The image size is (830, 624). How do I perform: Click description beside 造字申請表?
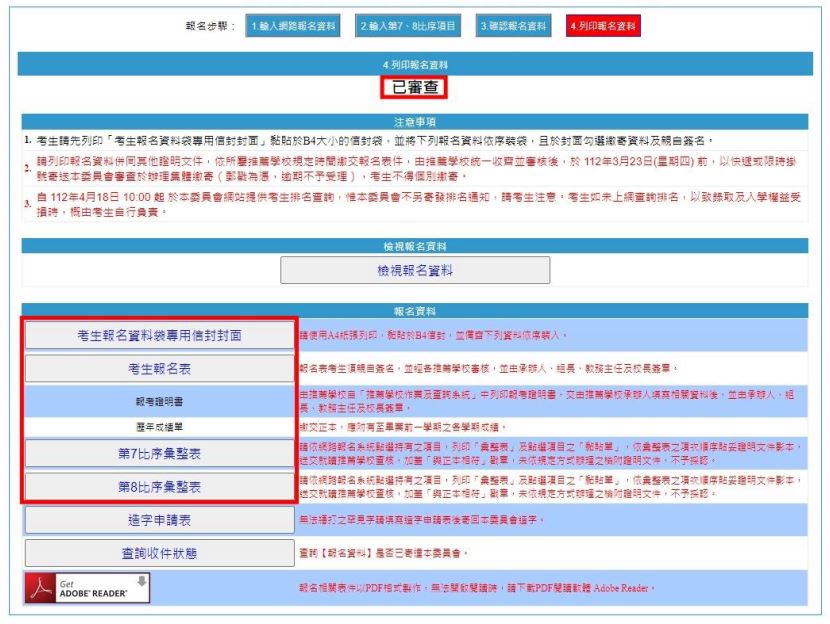[422, 520]
